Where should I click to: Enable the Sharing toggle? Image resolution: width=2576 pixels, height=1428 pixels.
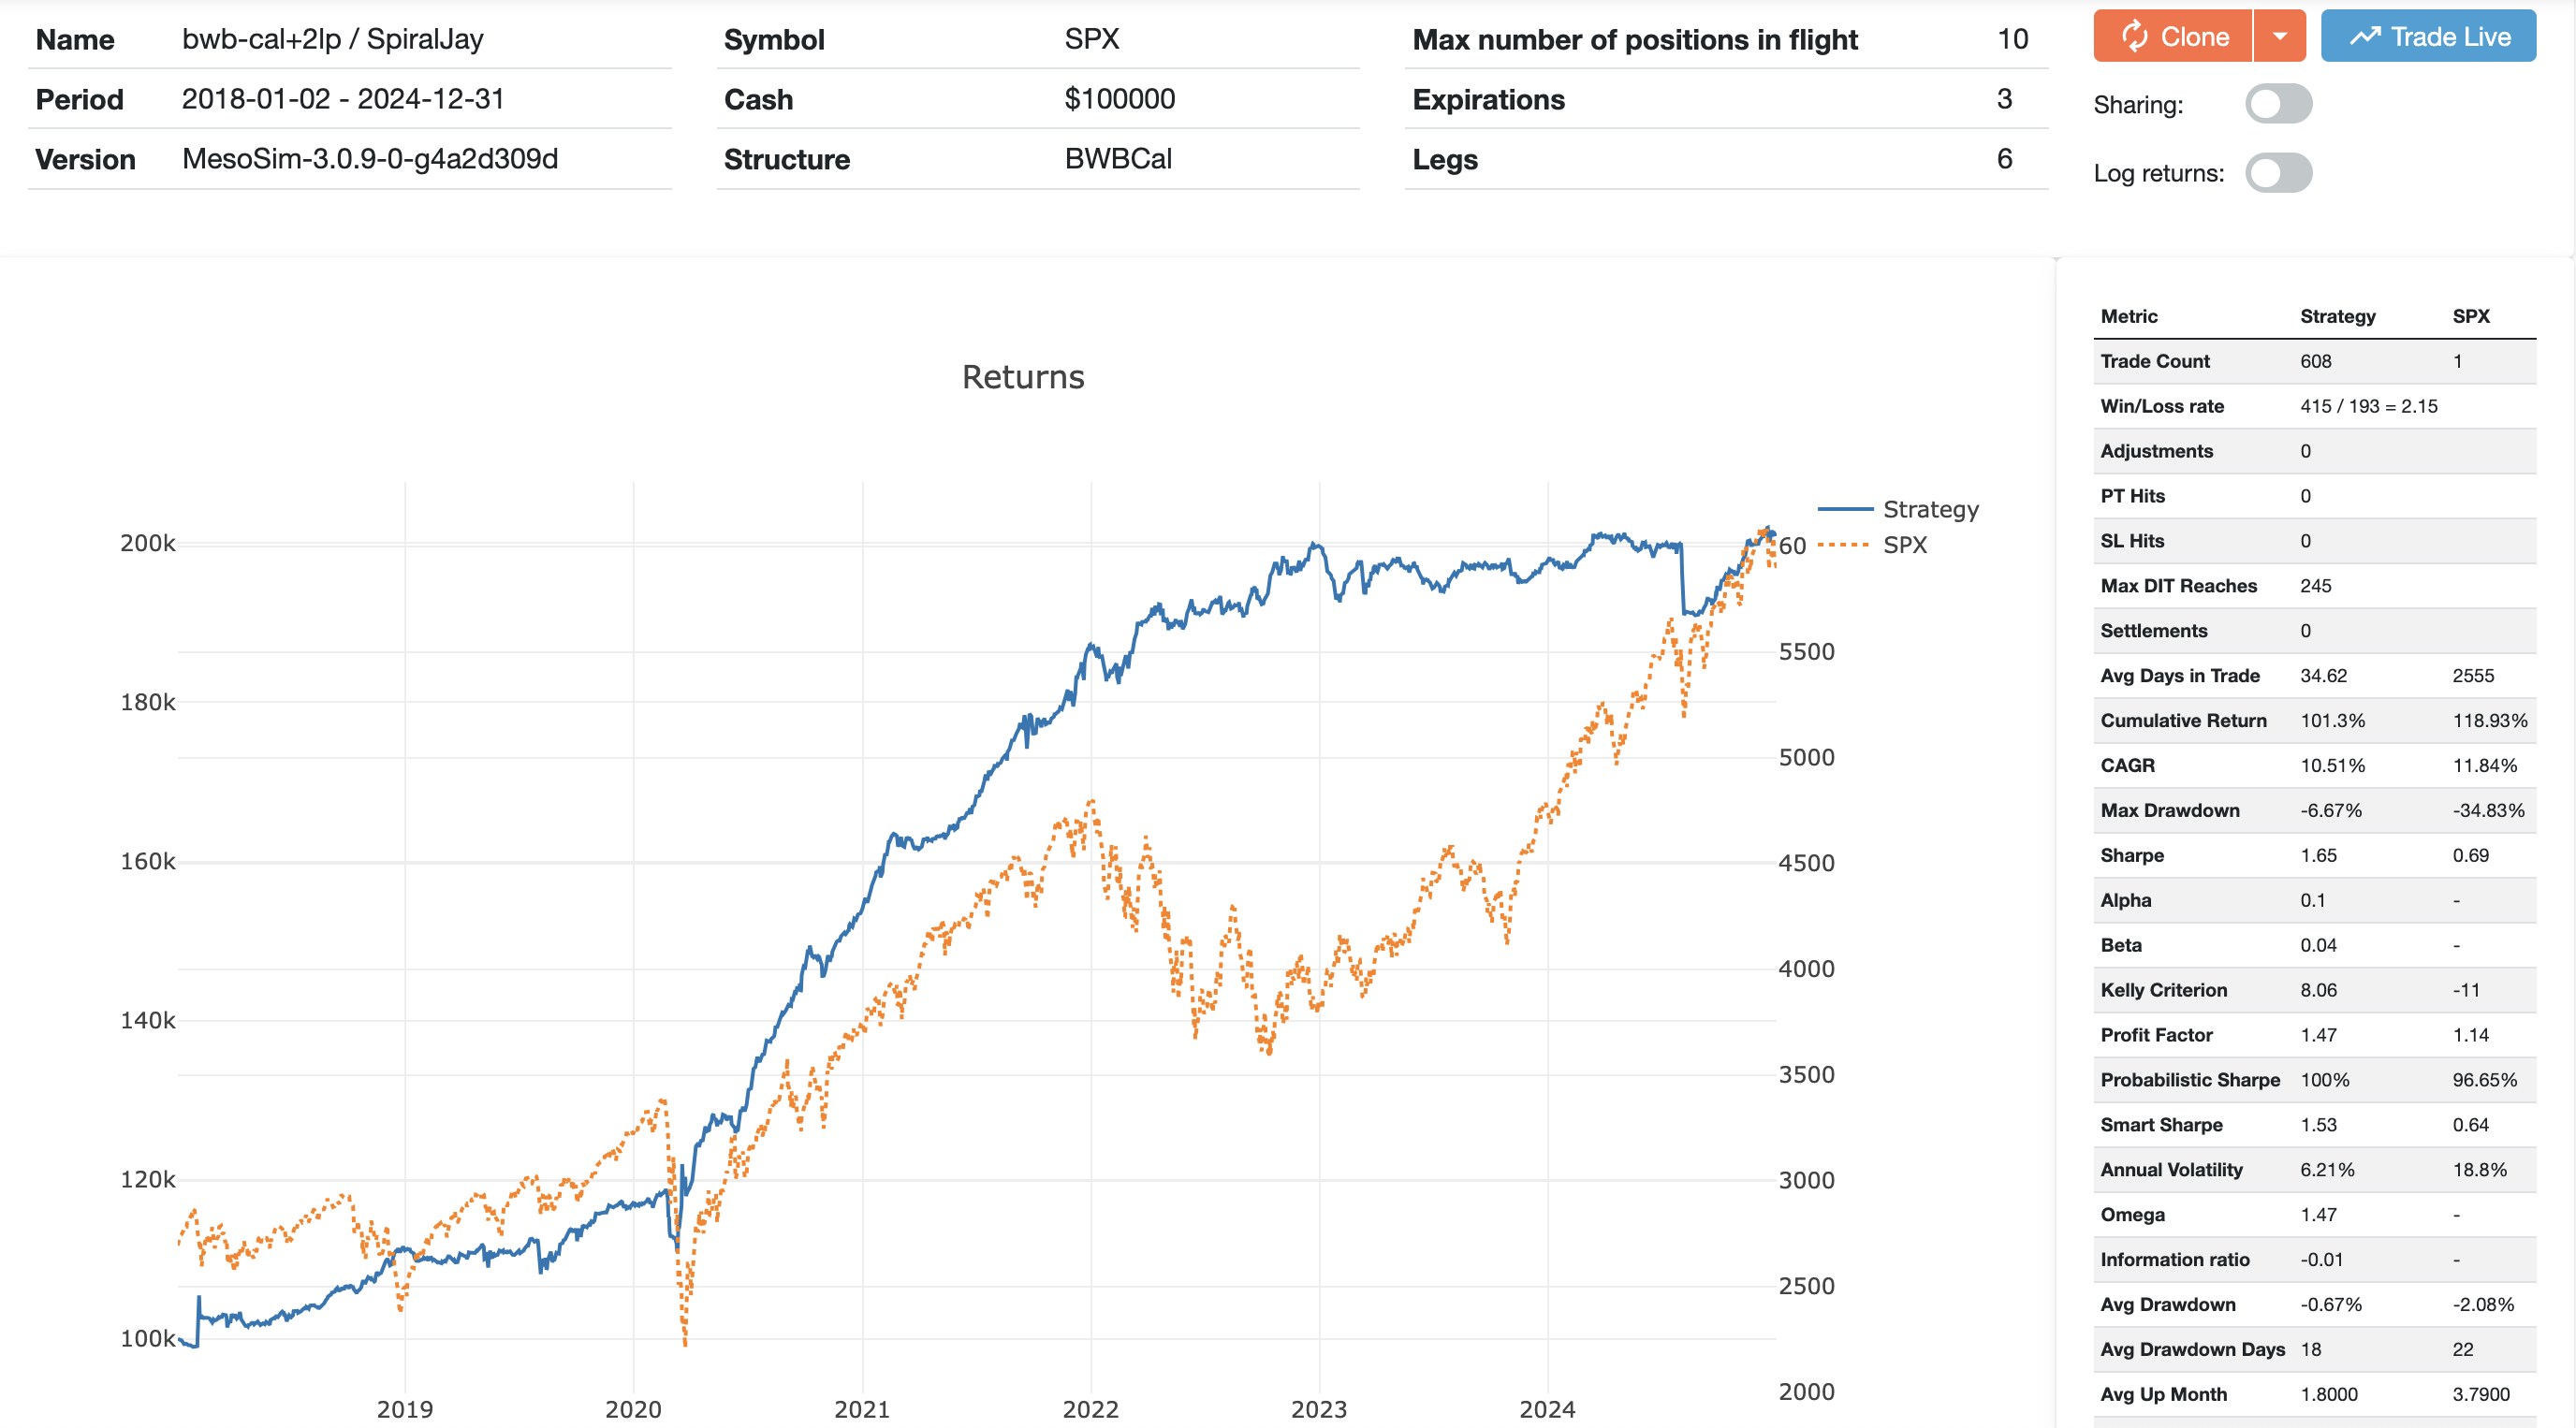point(2278,103)
